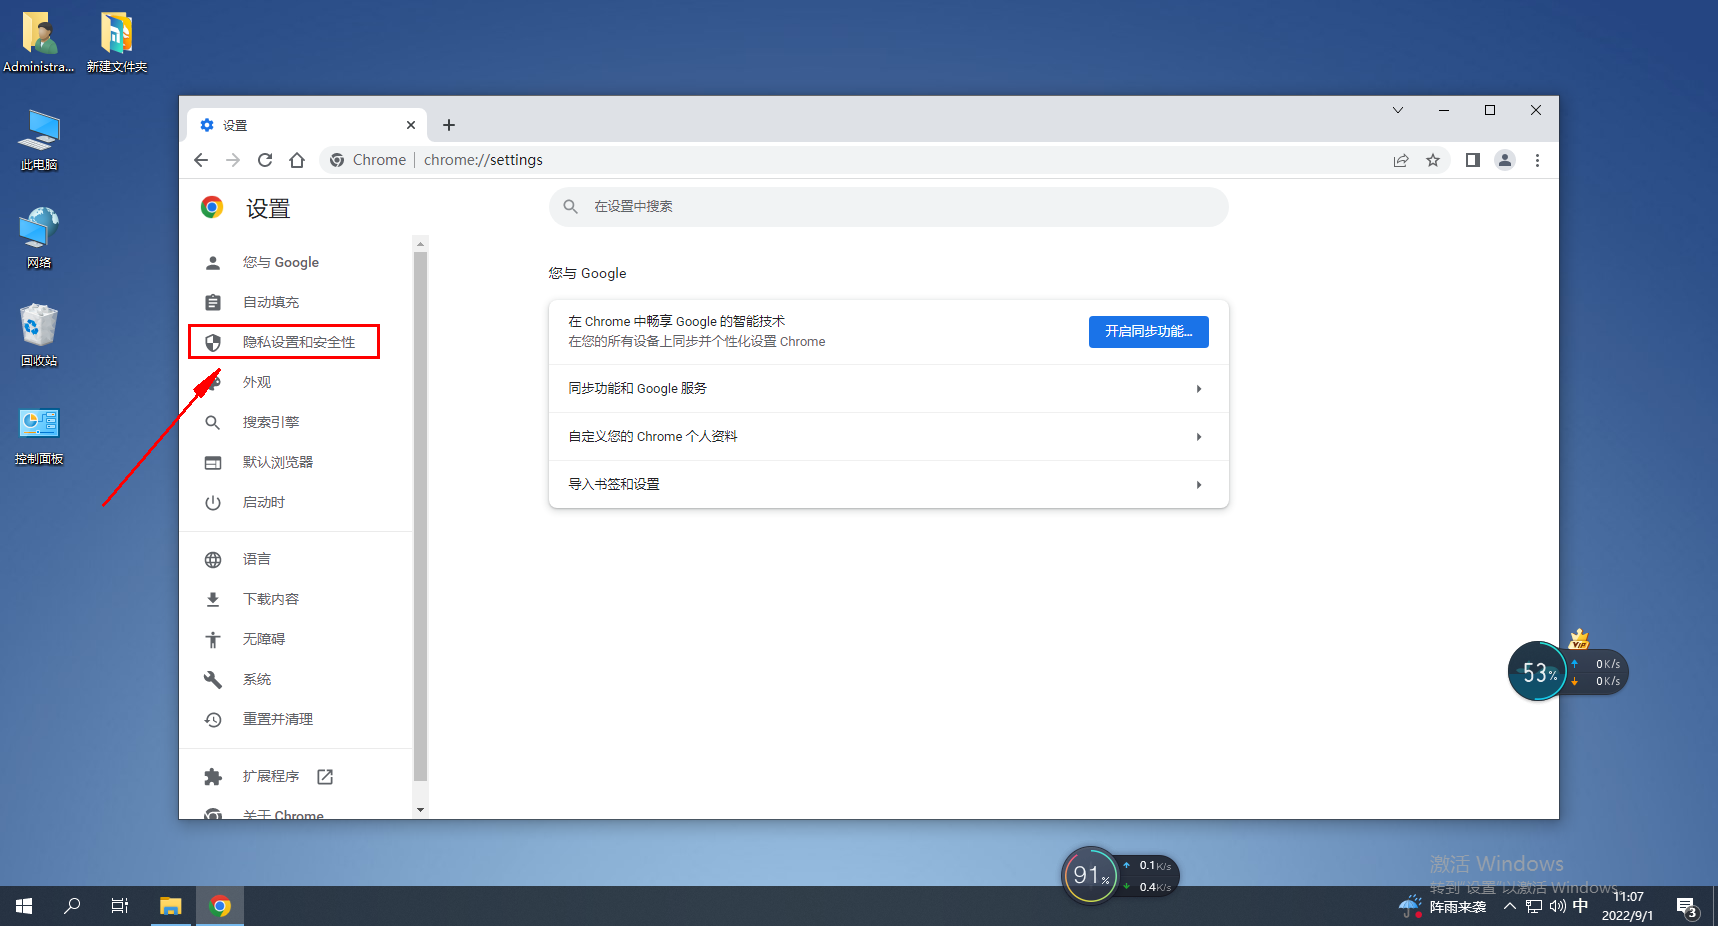
Task: Open the share page icon
Action: 1401,160
